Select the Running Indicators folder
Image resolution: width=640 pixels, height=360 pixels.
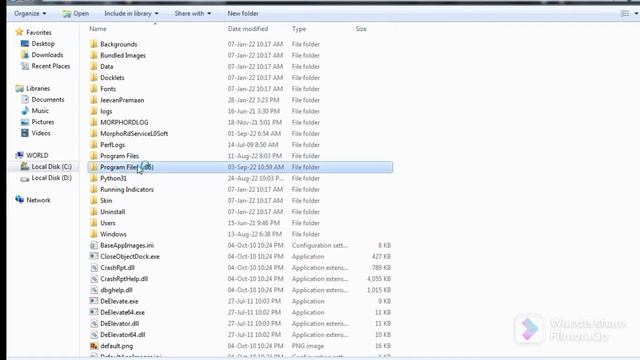[x=127, y=189]
